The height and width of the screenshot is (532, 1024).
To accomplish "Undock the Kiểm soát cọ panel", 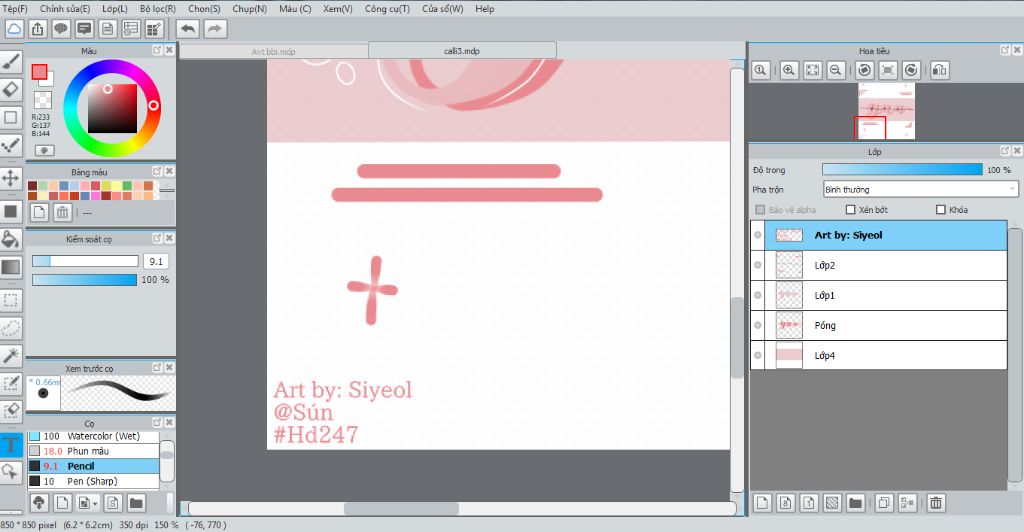I will click(157, 239).
